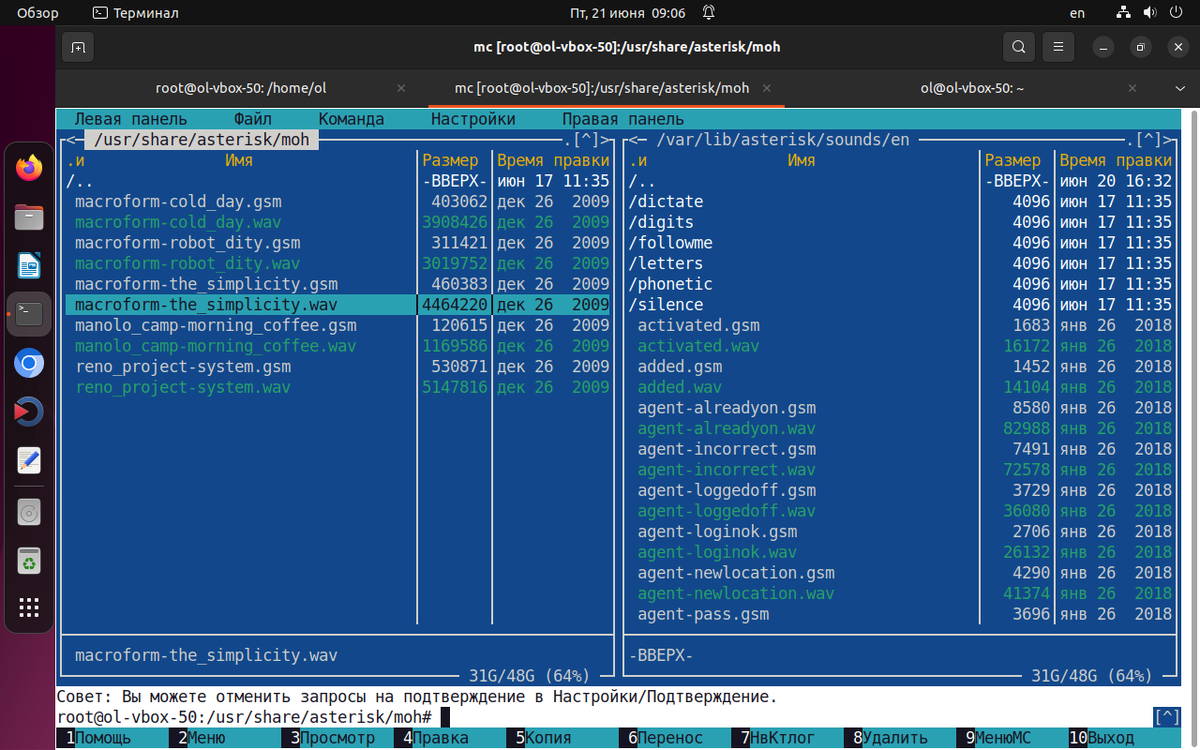The image size is (1200, 750).
Task: Open the Файл menu
Action: pos(253,119)
